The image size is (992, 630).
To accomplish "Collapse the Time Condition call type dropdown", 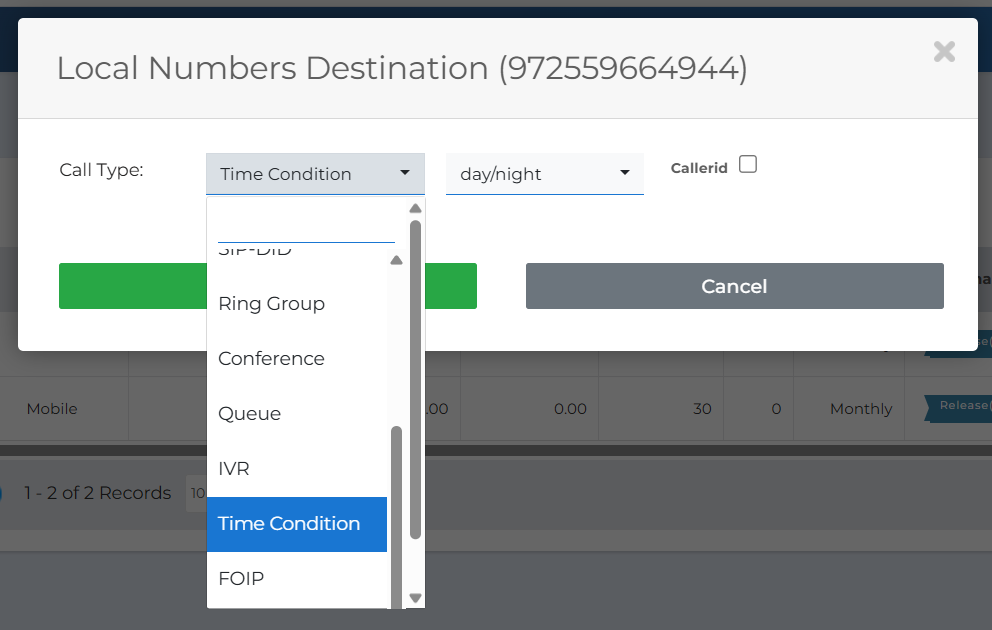I will coord(314,174).
